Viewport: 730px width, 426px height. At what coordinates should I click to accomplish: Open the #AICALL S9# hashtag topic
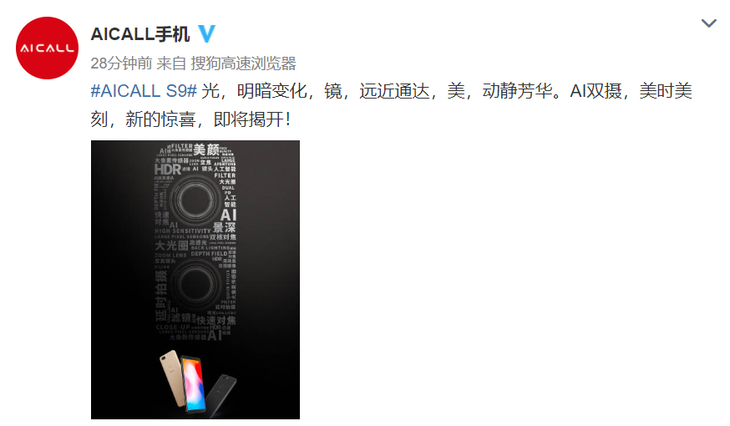(144, 91)
